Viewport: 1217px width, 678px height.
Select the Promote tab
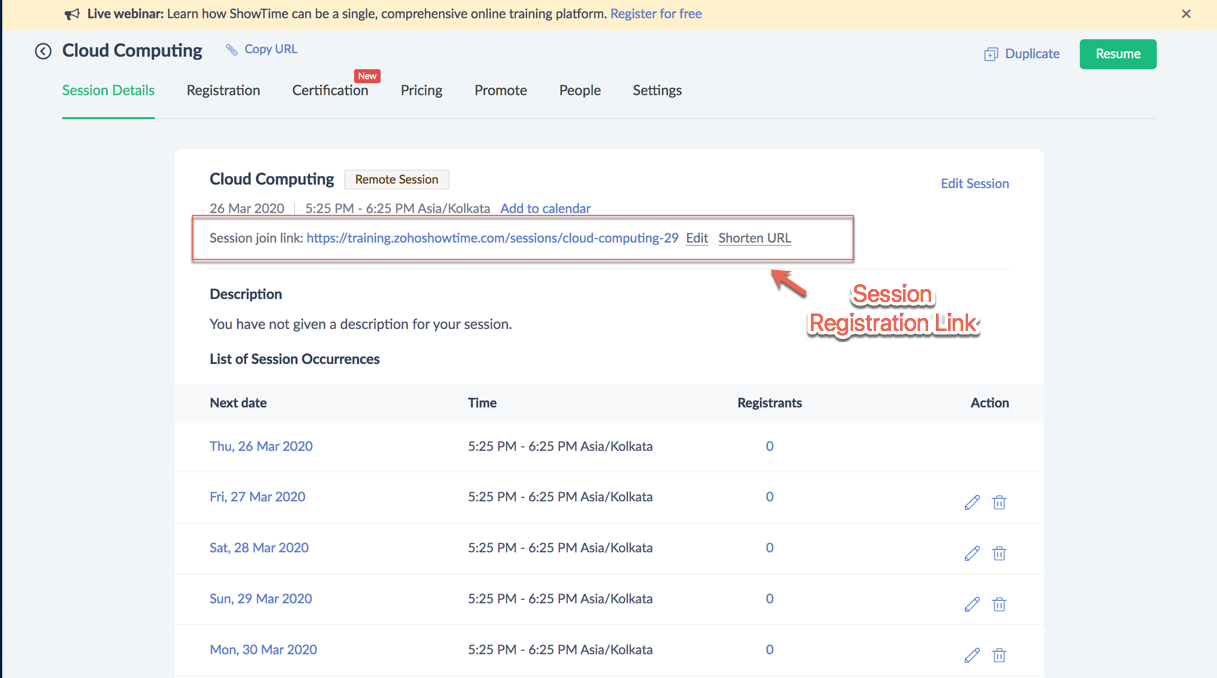[500, 90]
